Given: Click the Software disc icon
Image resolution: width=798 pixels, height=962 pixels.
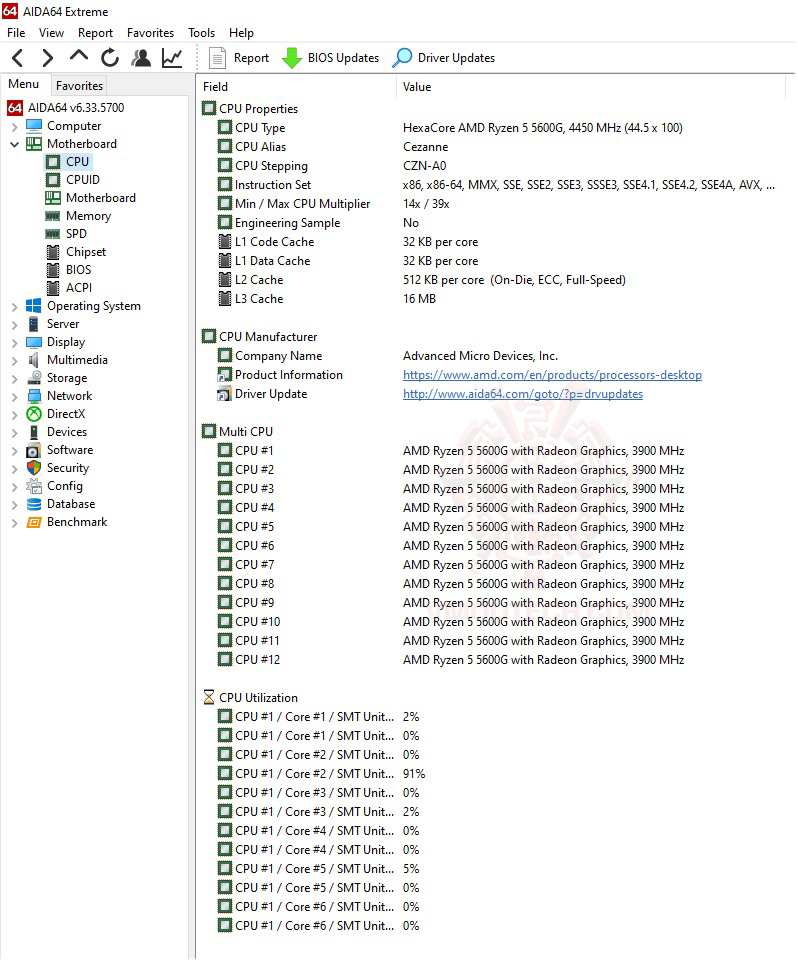Looking at the screenshot, I should 34,450.
